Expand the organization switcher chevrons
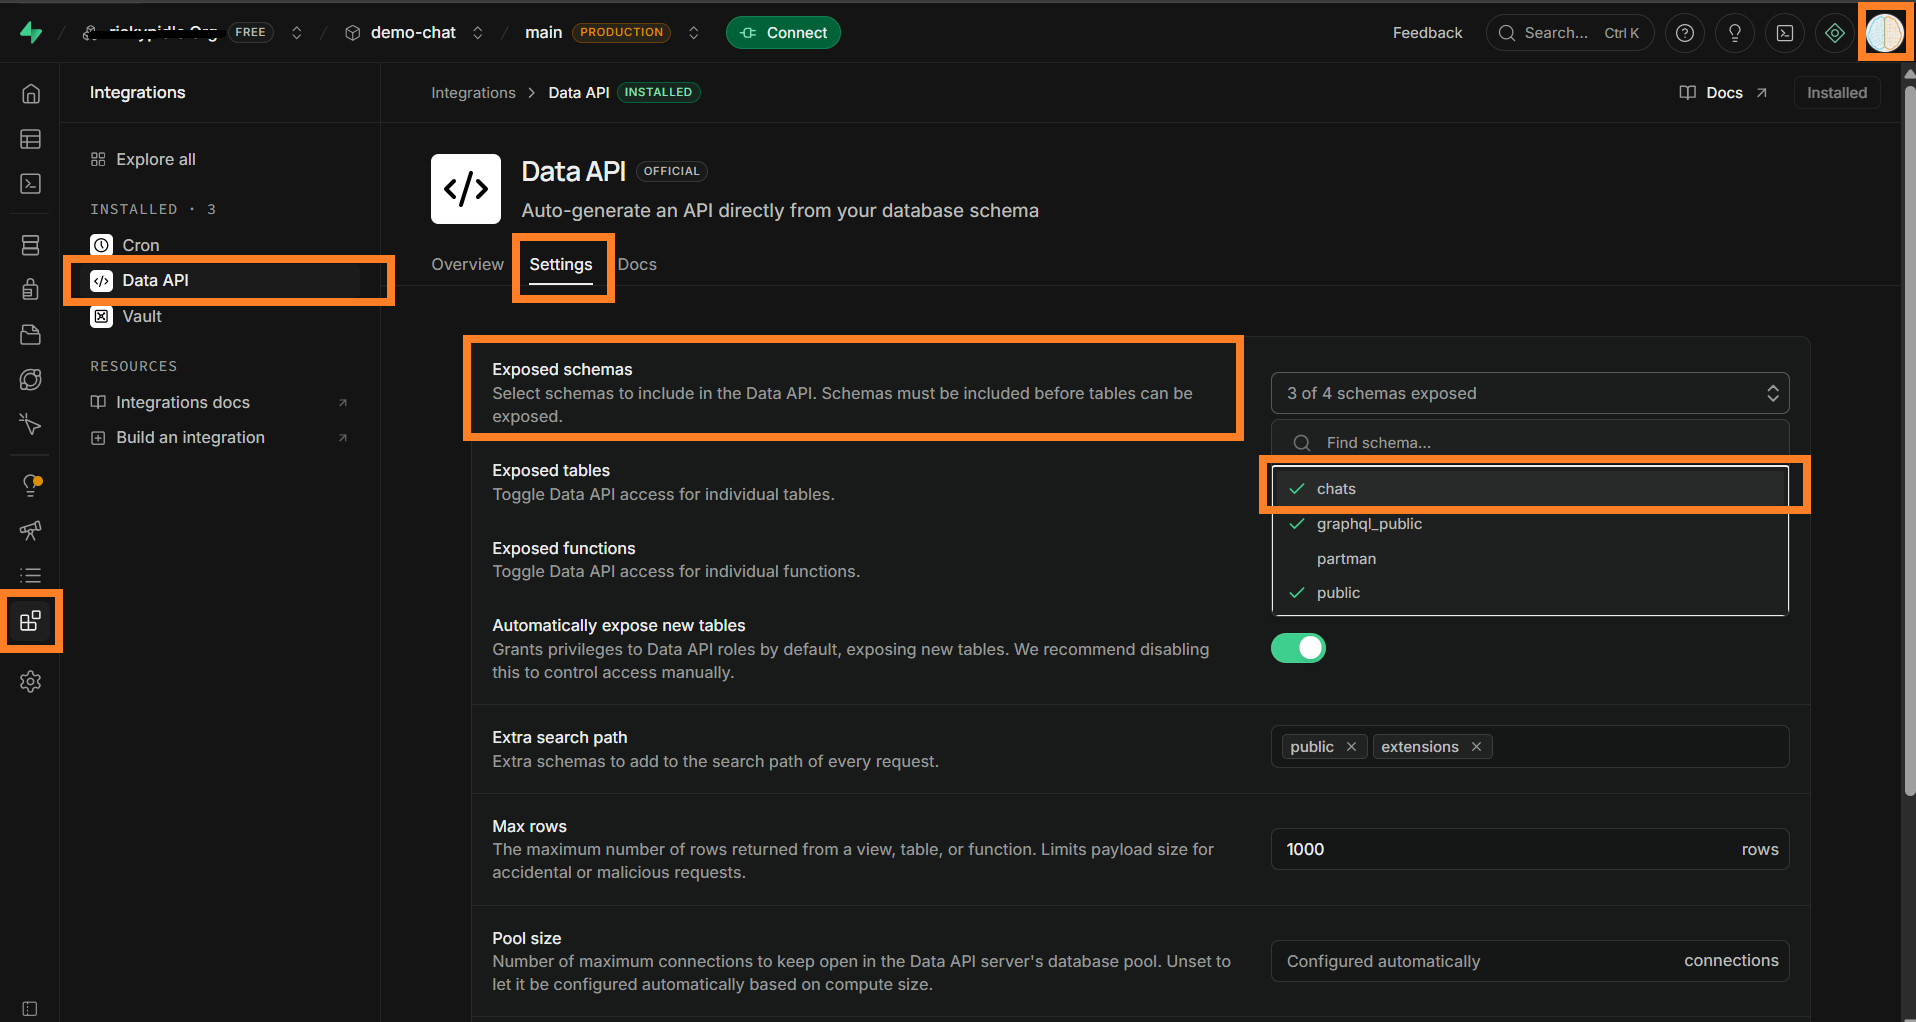Viewport: 1916px width, 1022px height. point(297,33)
